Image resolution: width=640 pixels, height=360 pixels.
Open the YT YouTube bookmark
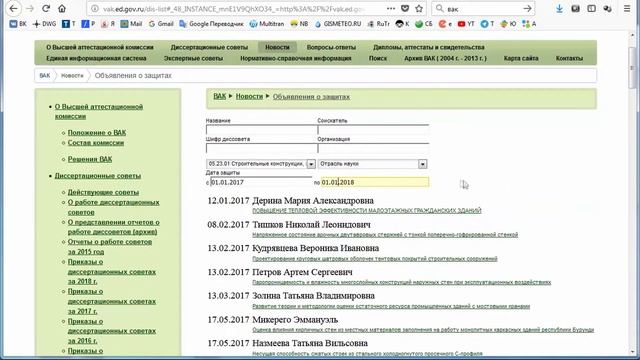coord(466,24)
